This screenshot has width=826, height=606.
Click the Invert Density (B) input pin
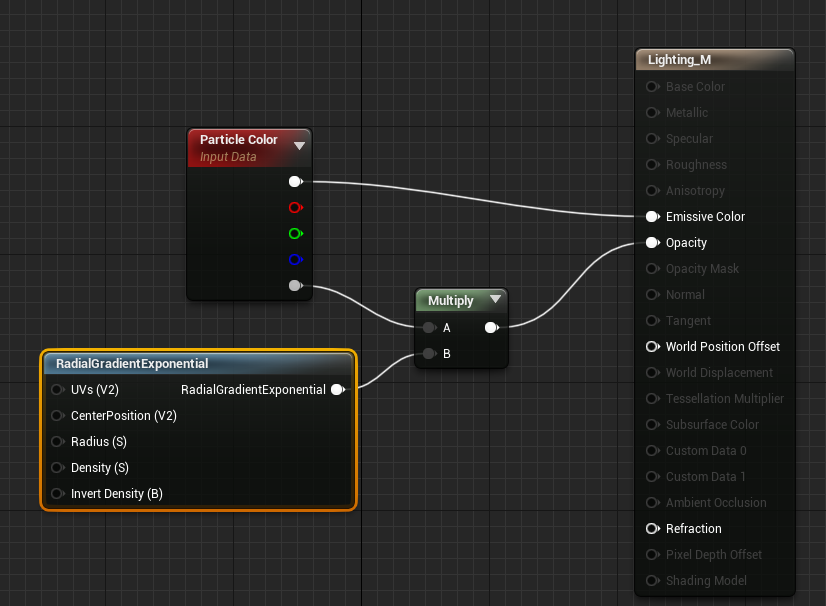tap(58, 494)
